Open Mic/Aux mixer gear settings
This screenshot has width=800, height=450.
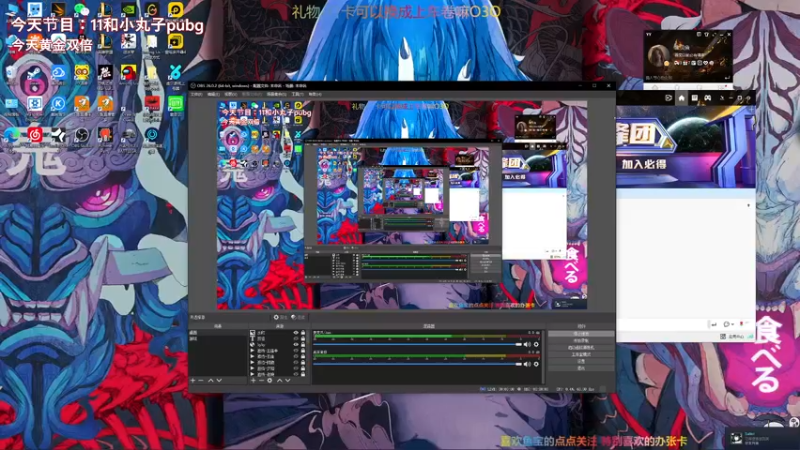click(536, 344)
